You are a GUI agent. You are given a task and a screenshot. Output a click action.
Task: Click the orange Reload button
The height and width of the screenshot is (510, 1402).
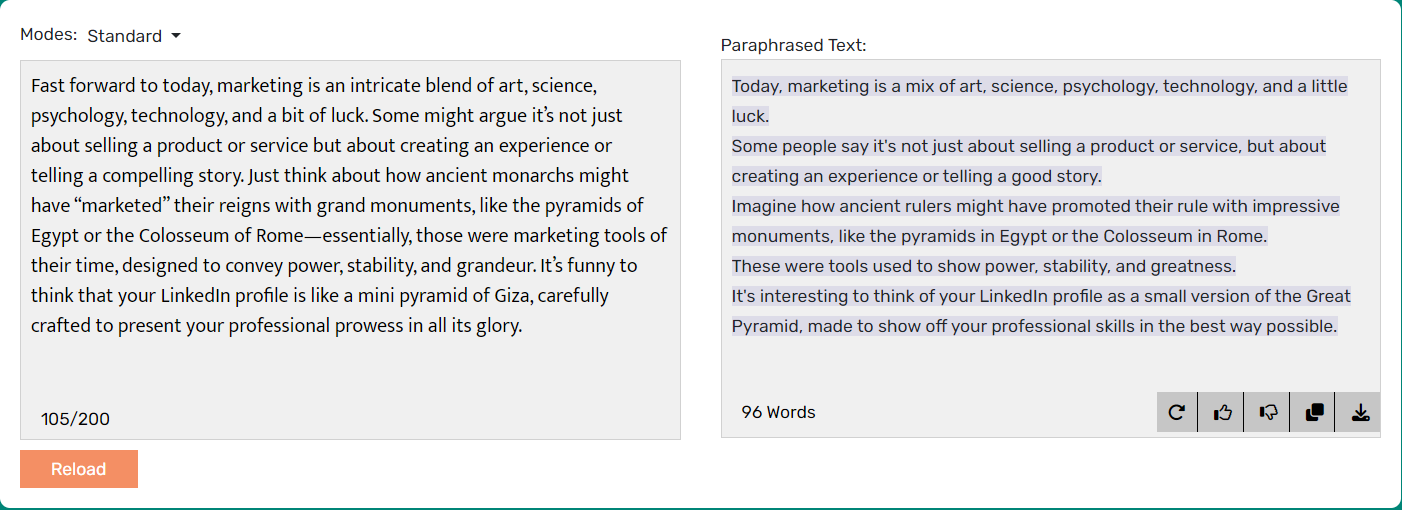(x=79, y=469)
